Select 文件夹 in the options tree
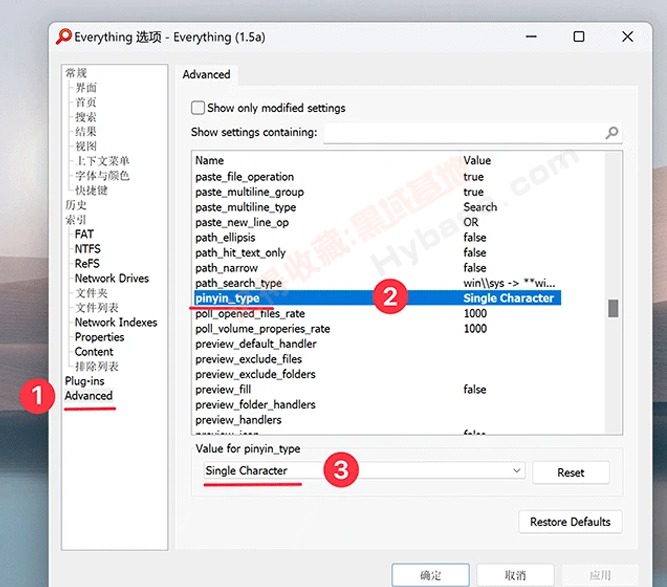Screen dimensions: 667x587 91,293
